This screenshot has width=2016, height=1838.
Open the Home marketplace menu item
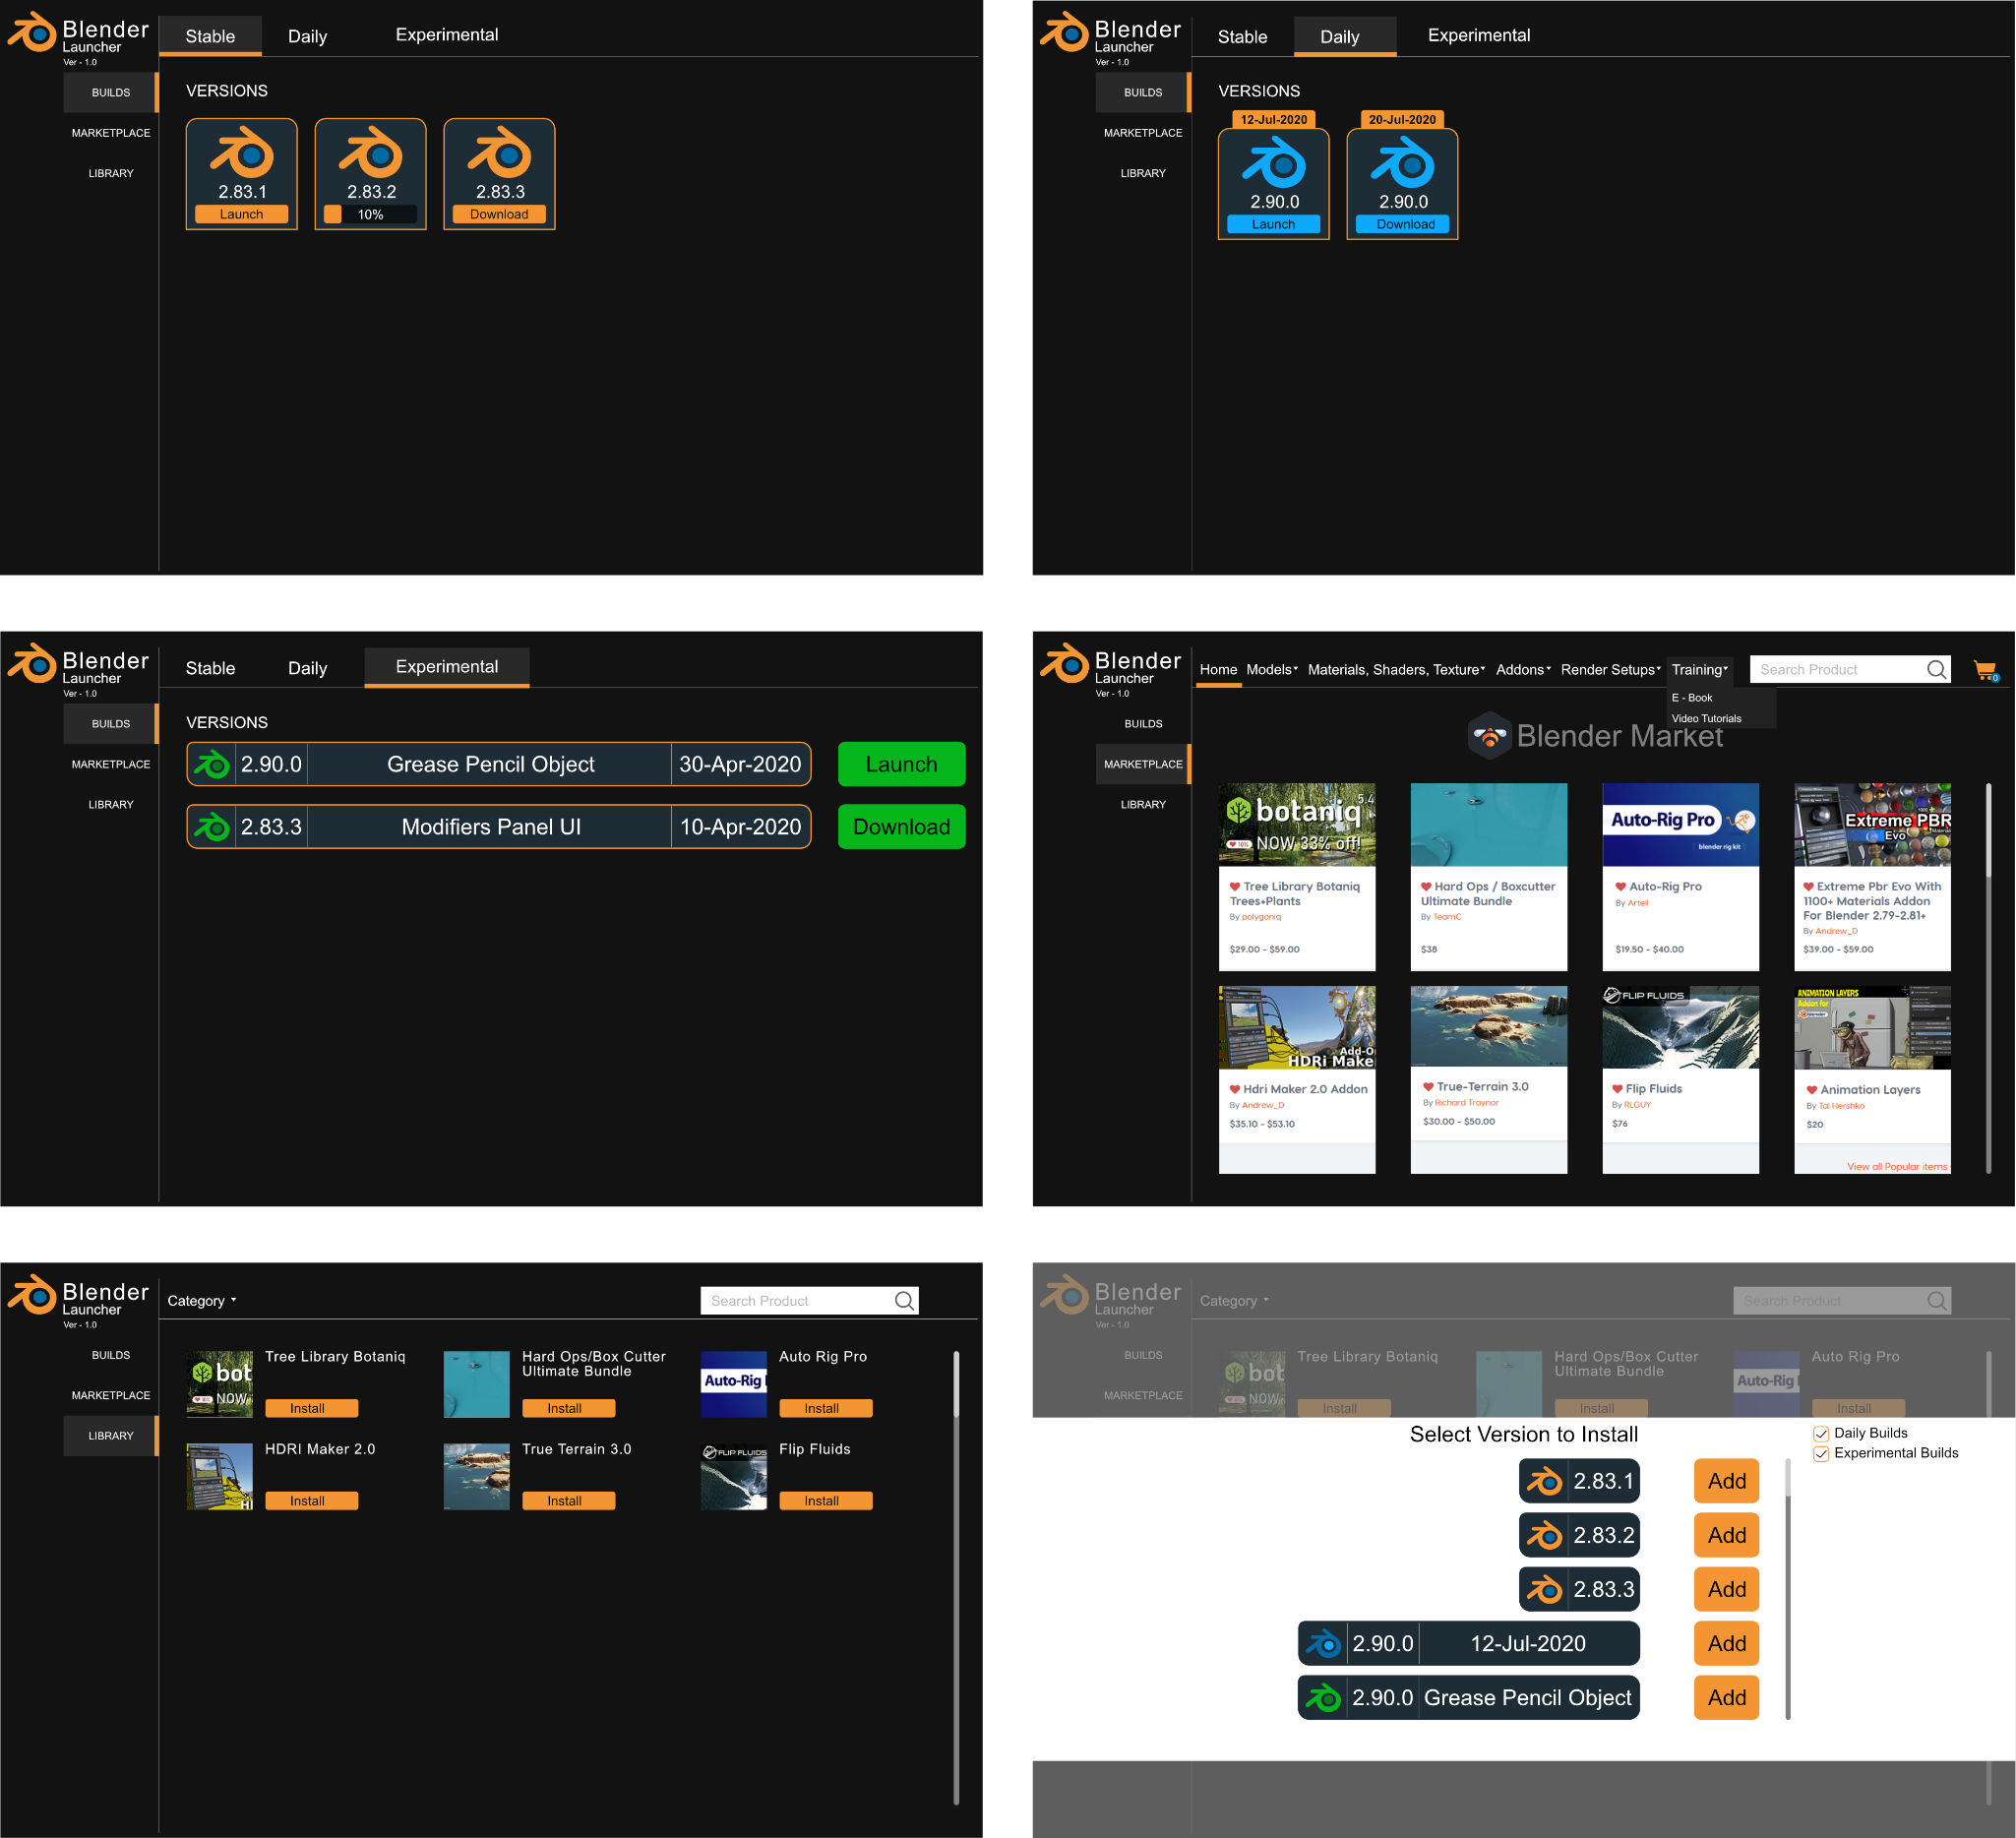tap(1218, 670)
